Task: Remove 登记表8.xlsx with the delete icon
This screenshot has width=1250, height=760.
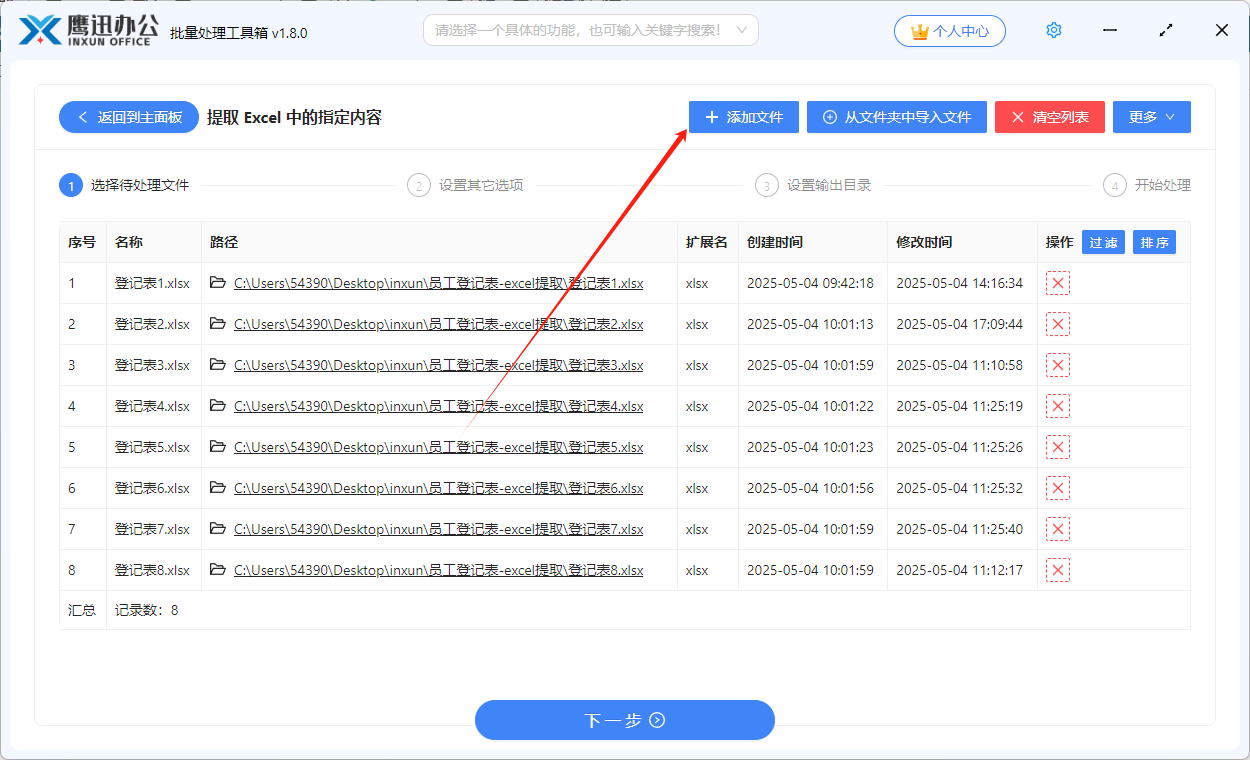Action: 1057,570
